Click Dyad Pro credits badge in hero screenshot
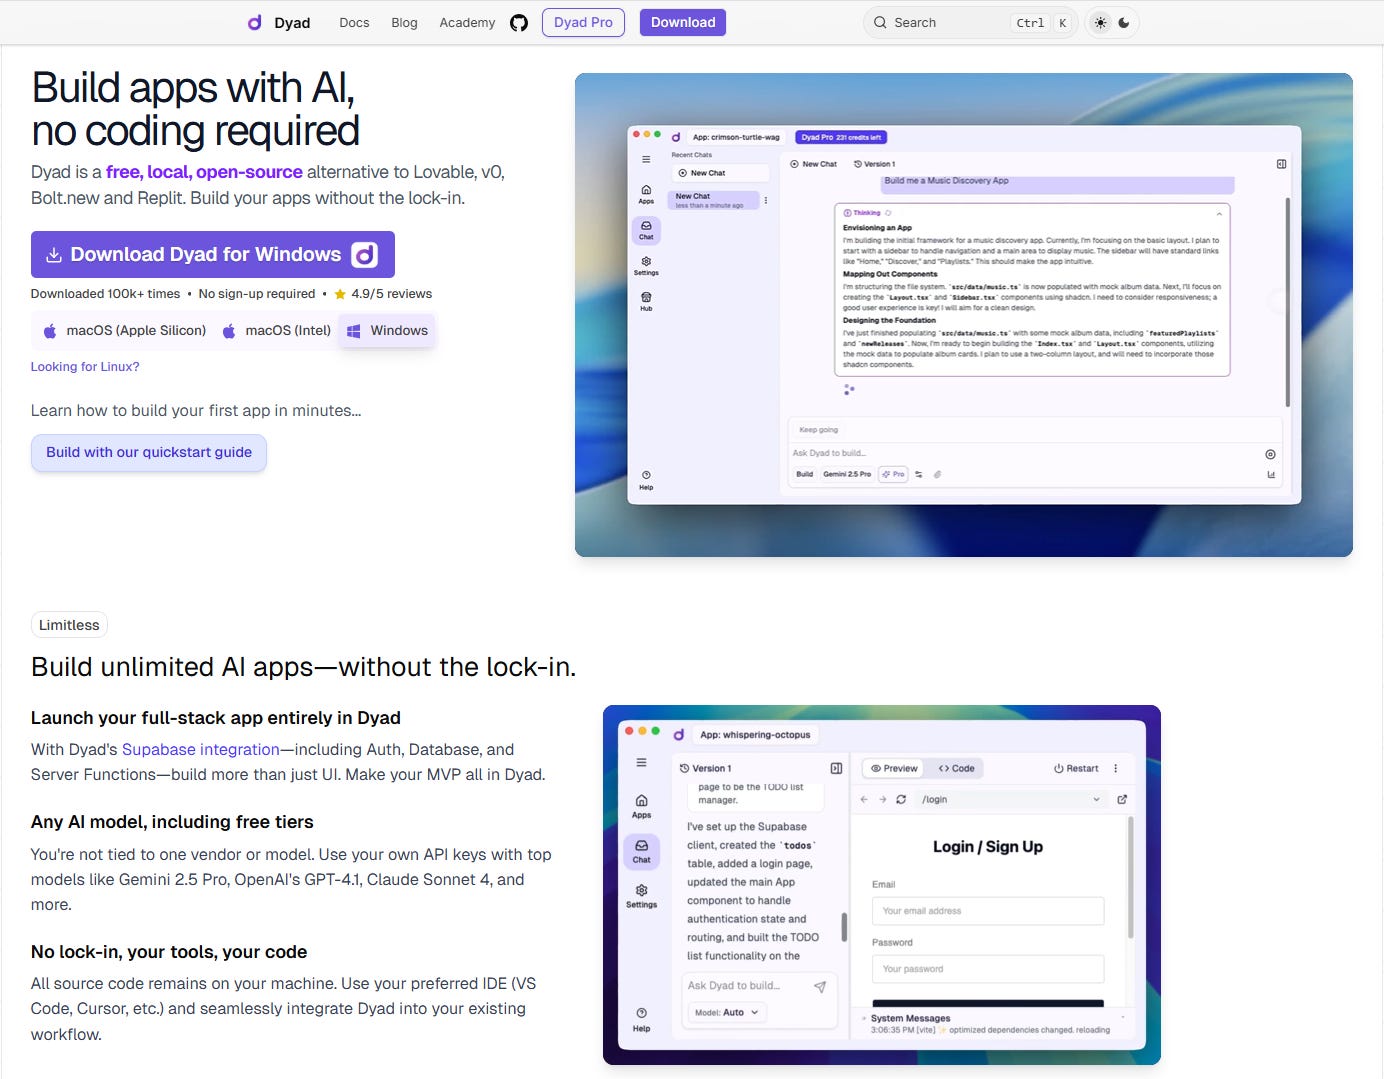The width and height of the screenshot is (1384, 1079). [841, 137]
